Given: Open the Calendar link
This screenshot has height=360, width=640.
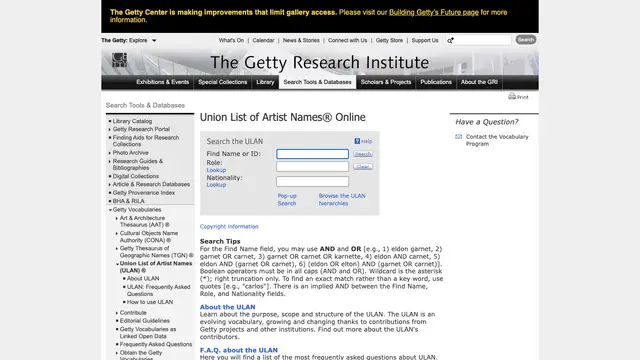Looking at the screenshot, I should [263, 40].
